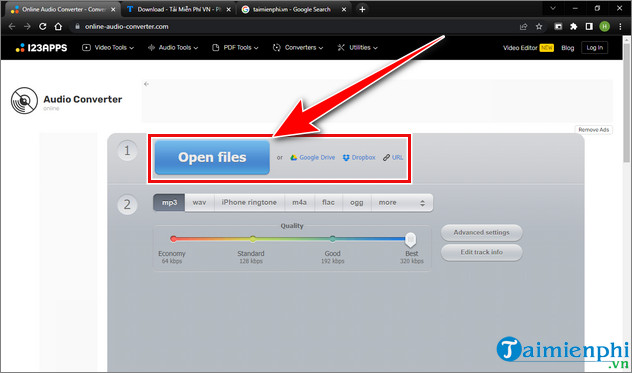Image resolution: width=632 pixels, height=373 pixels.
Task: Click the Open files button
Action: tap(212, 157)
